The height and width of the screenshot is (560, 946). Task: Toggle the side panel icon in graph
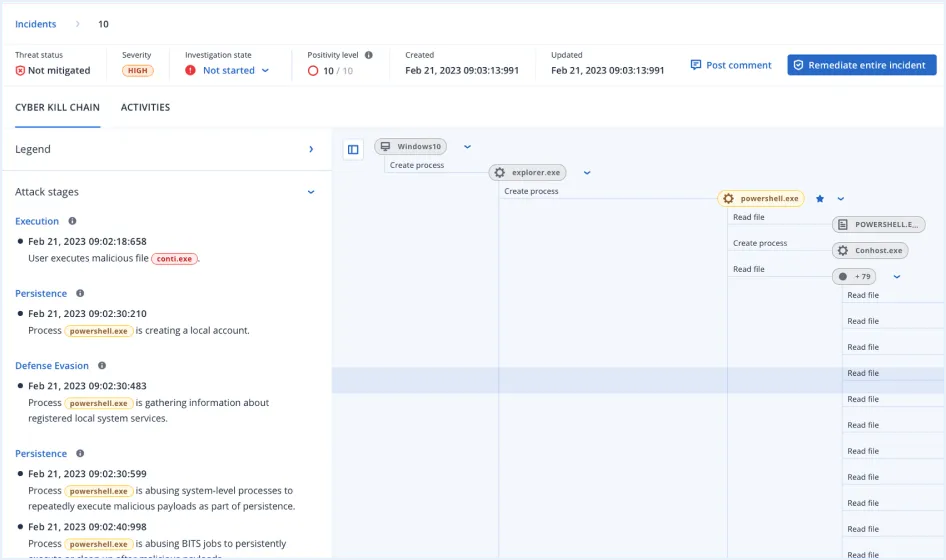point(353,150)
